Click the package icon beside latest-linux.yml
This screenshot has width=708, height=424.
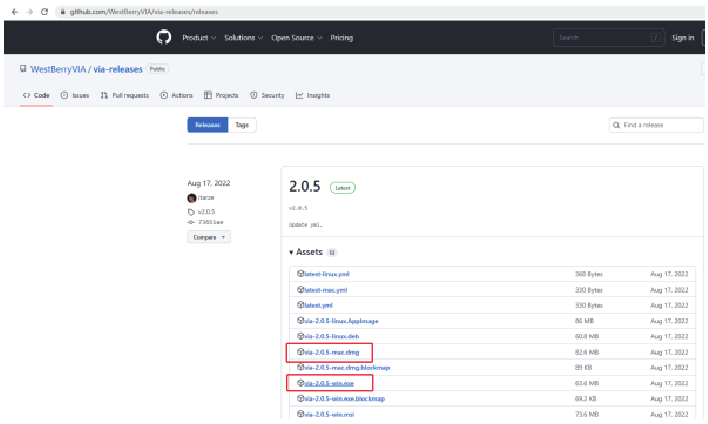pos(300,273)
